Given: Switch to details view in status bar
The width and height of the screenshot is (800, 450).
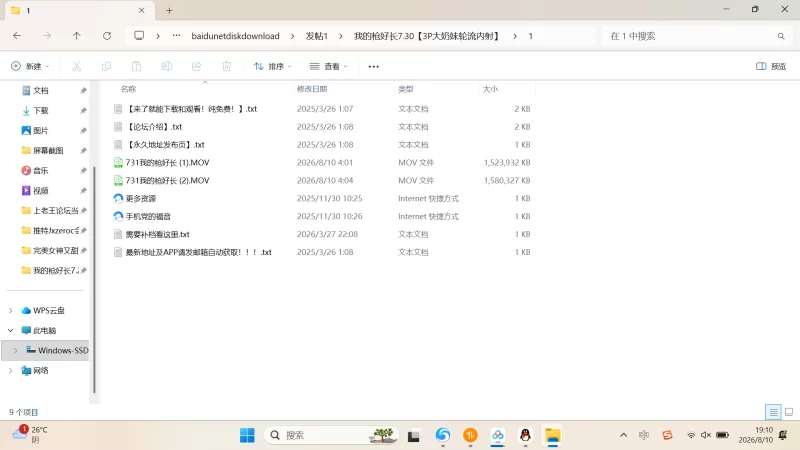Looking at the screenshot, I should point(773,412).
